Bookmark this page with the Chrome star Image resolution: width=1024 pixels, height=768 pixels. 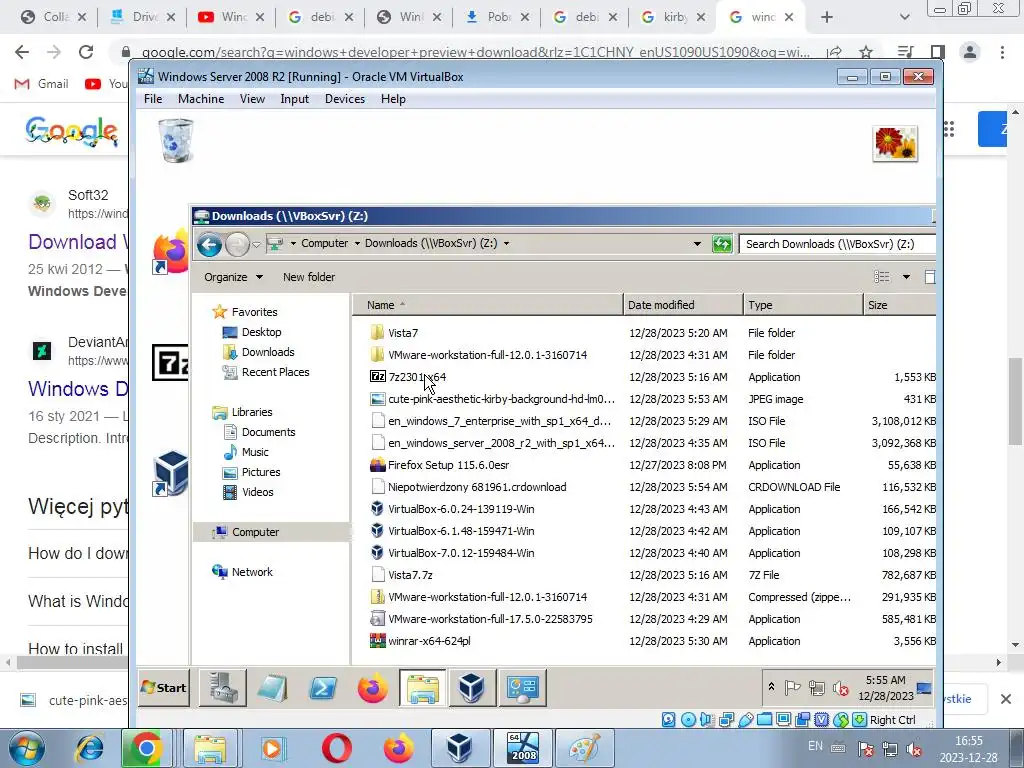pyautogui.click(x=866, y=52)
